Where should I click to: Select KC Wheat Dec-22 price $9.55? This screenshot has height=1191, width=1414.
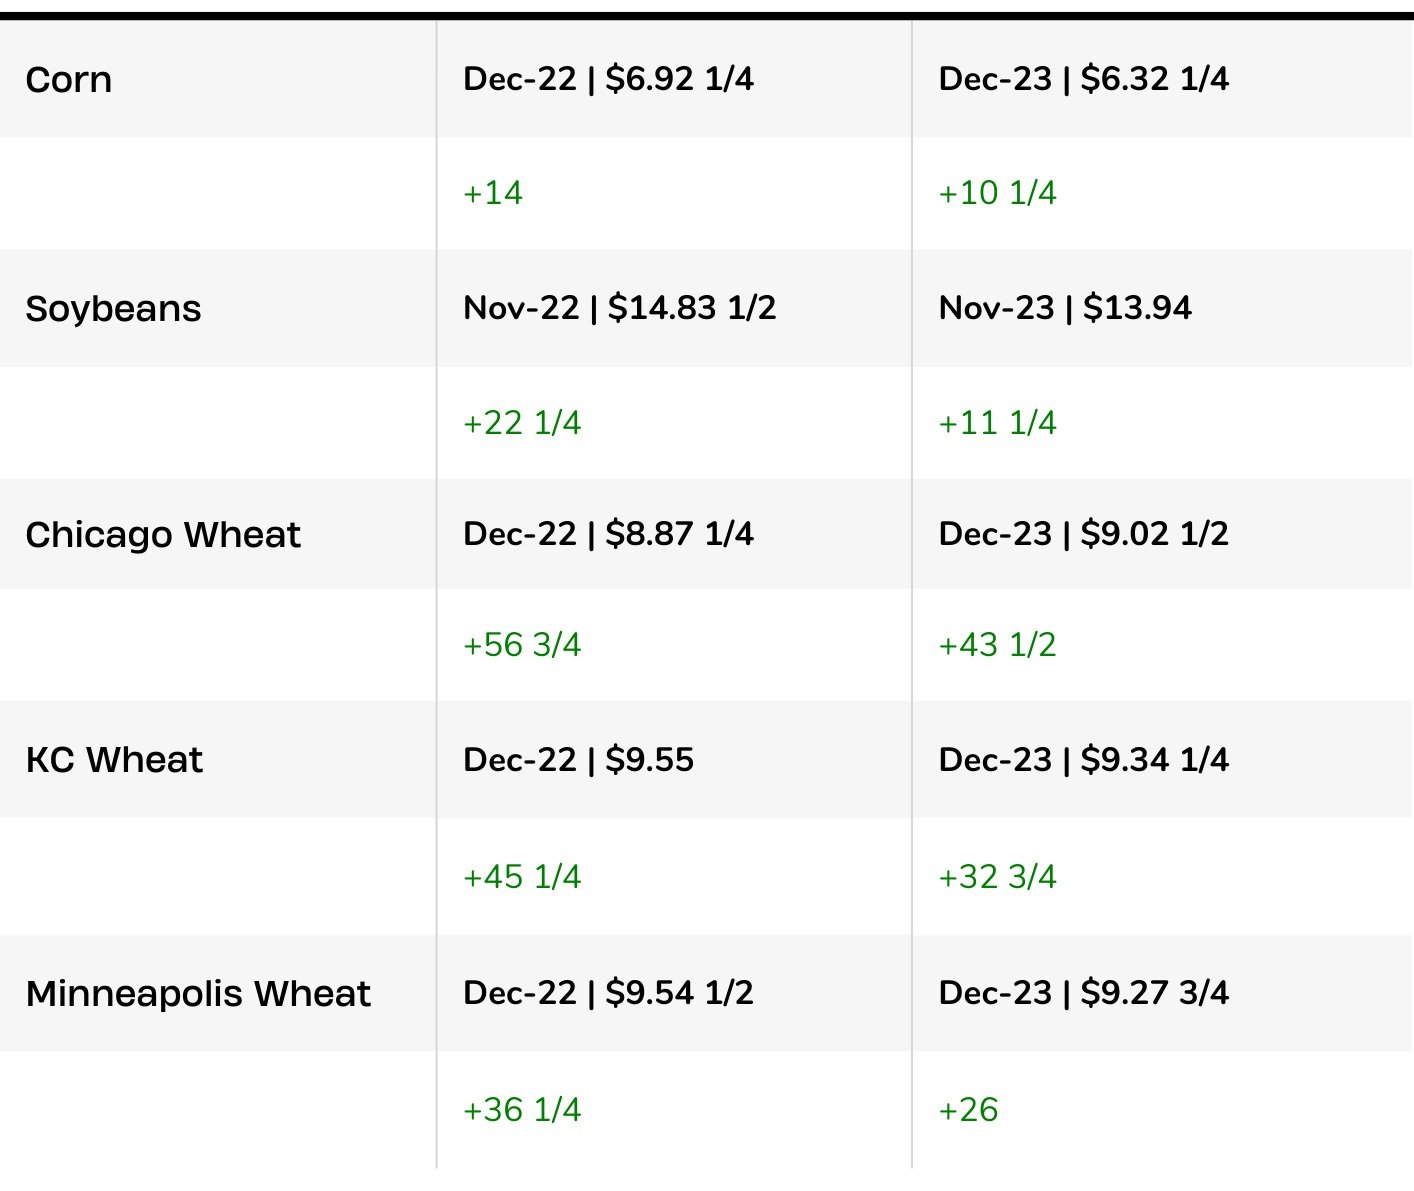point(579,760)
